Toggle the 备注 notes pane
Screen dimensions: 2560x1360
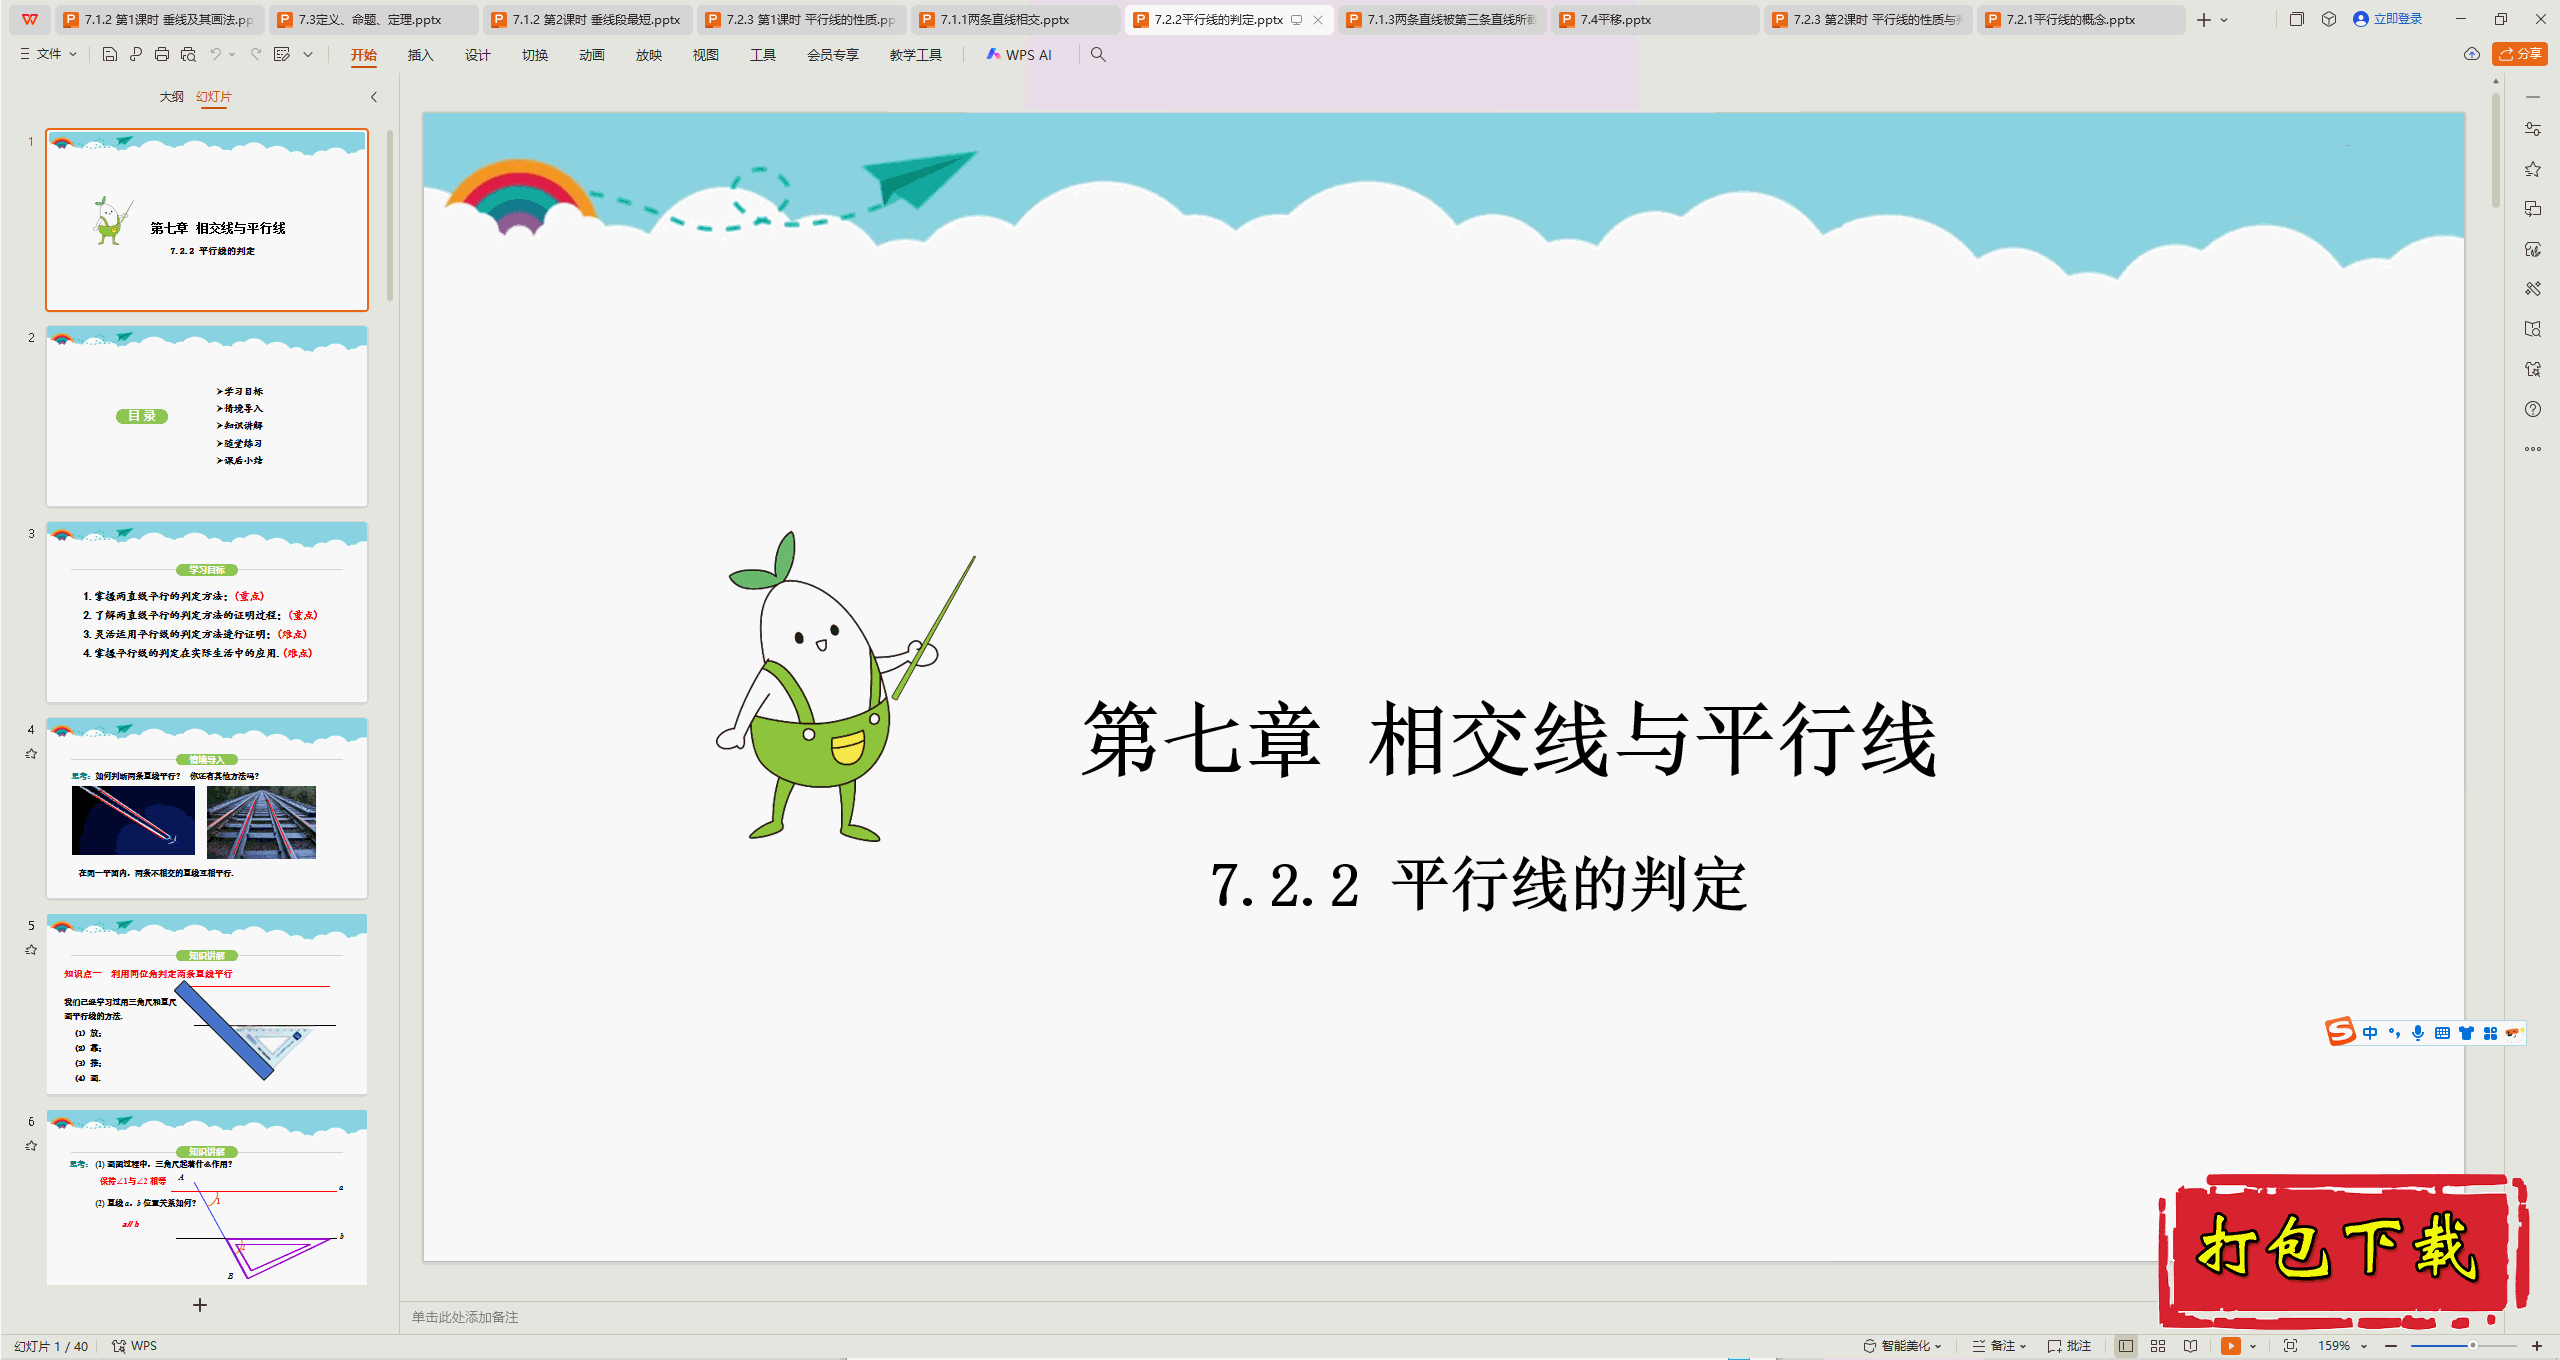click(1999, 1346)
